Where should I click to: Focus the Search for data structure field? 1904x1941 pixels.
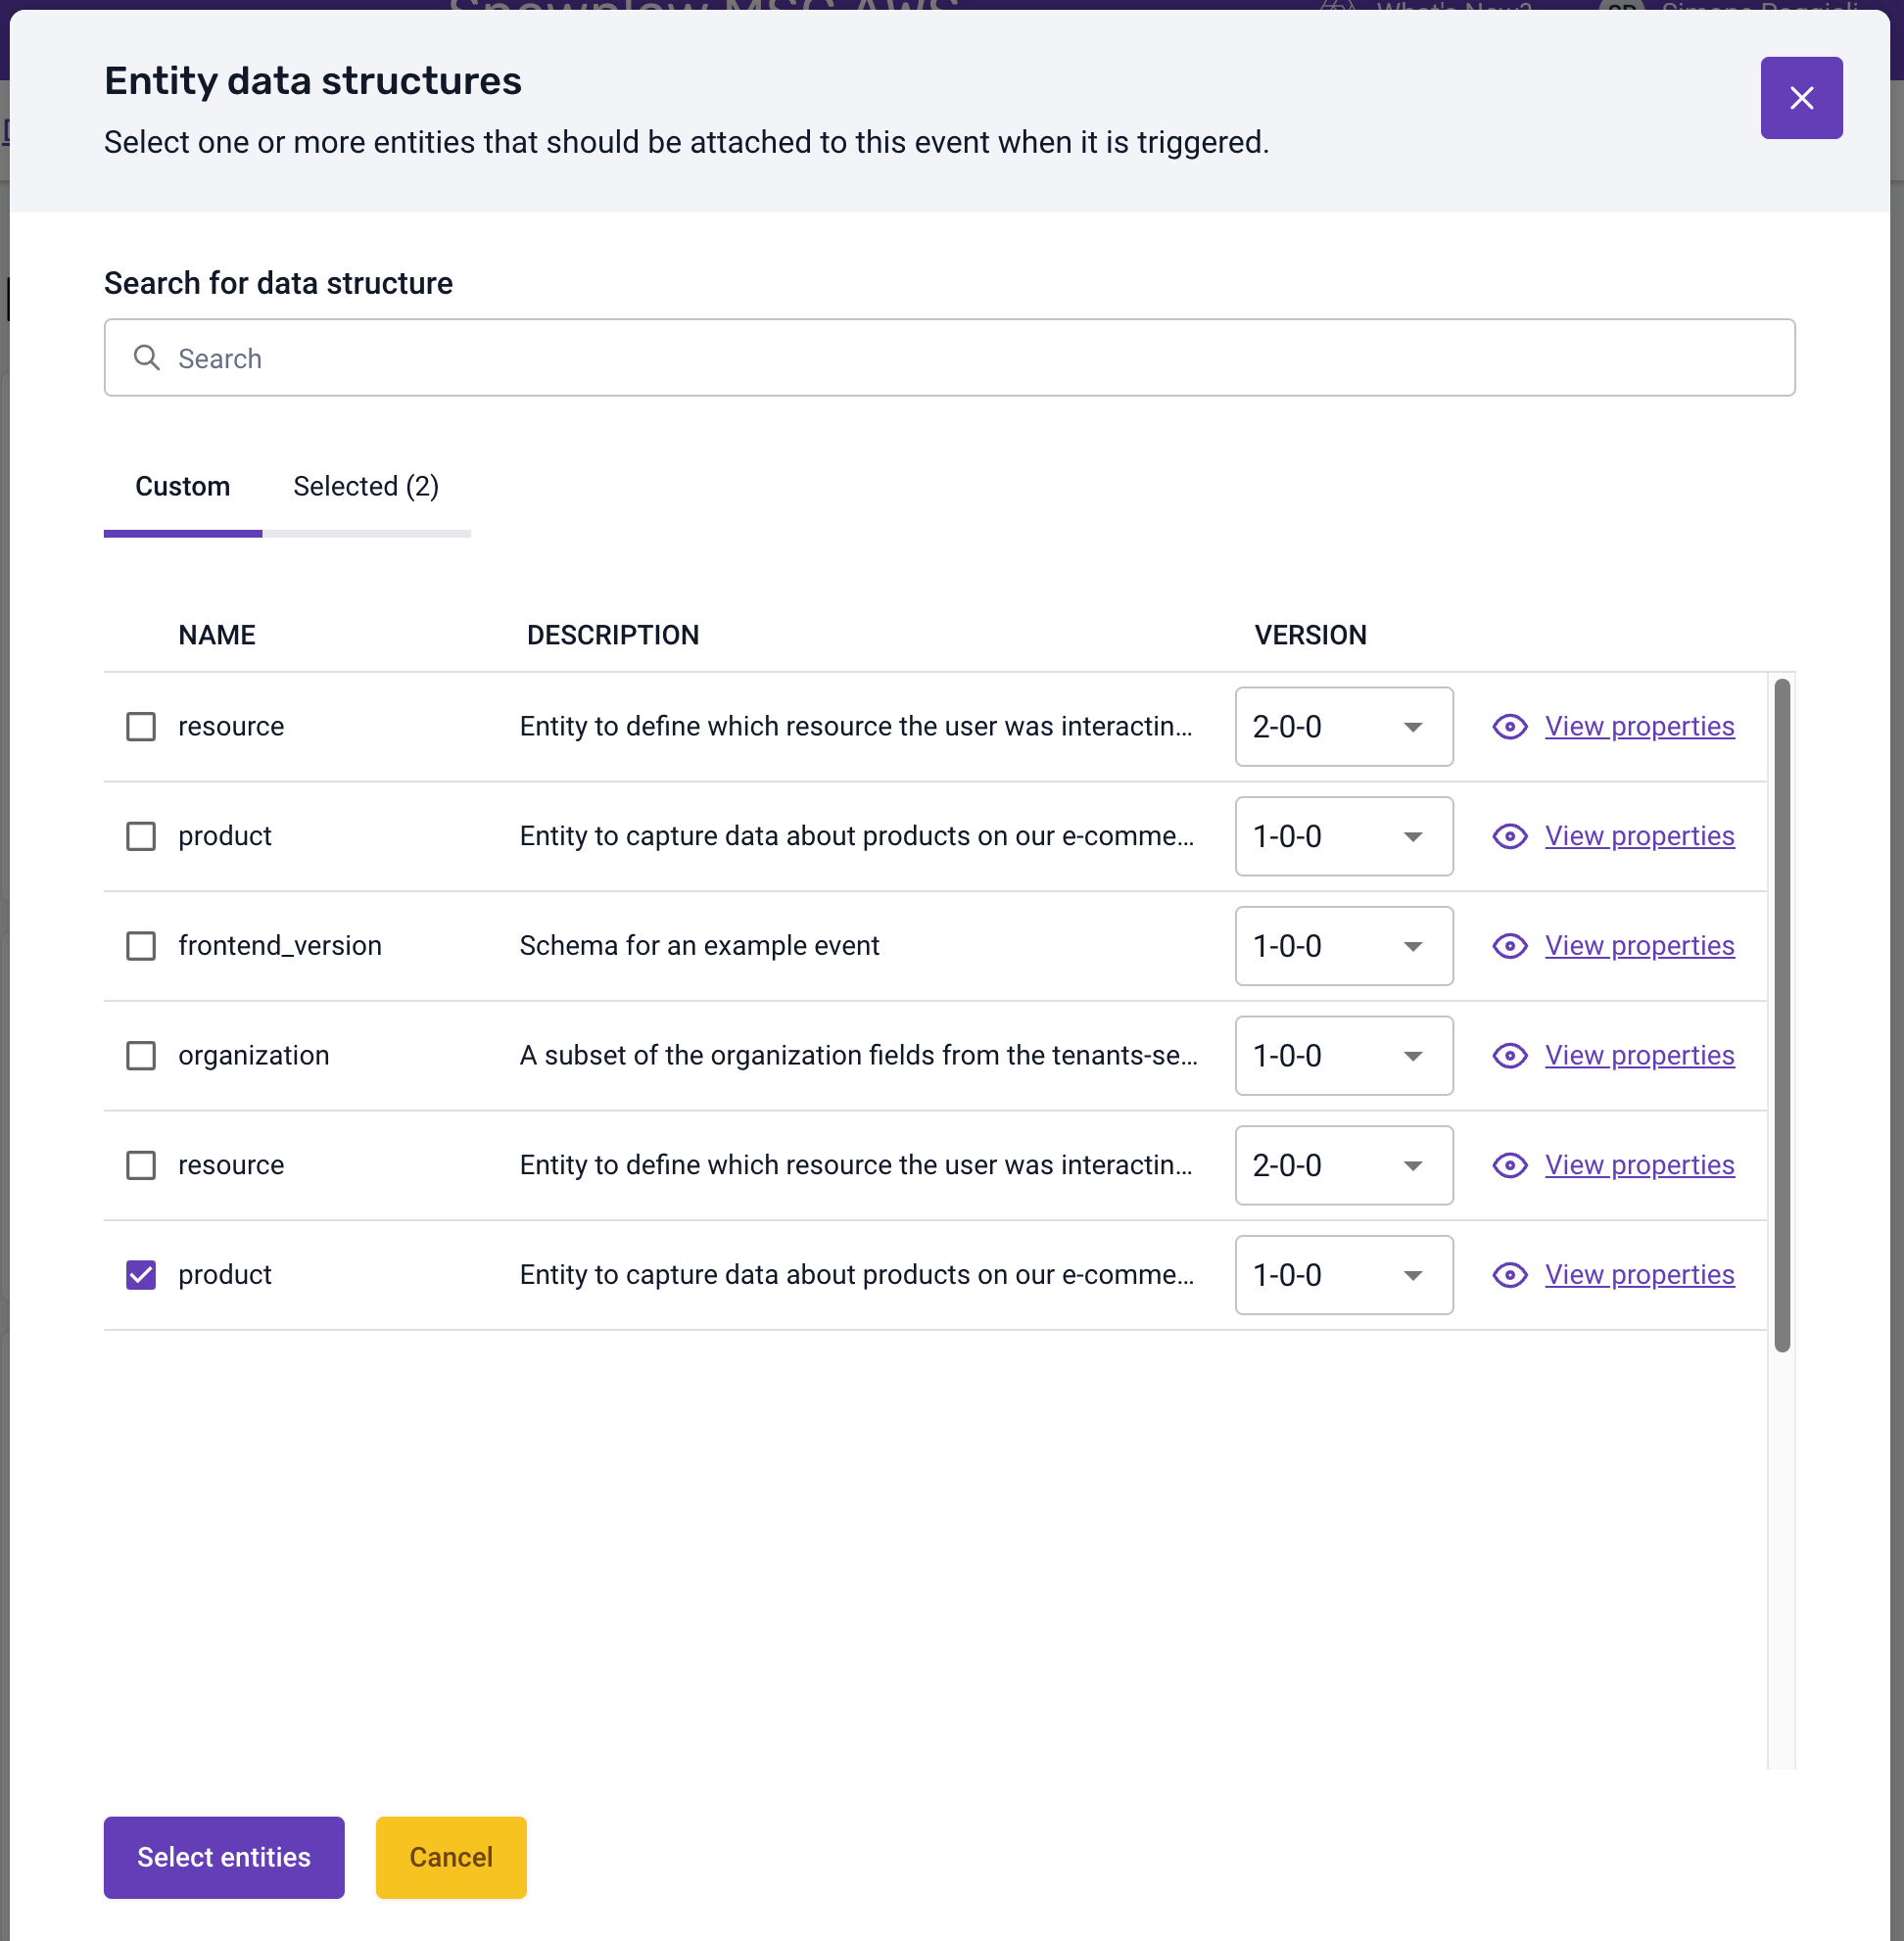tap(948, 358)
